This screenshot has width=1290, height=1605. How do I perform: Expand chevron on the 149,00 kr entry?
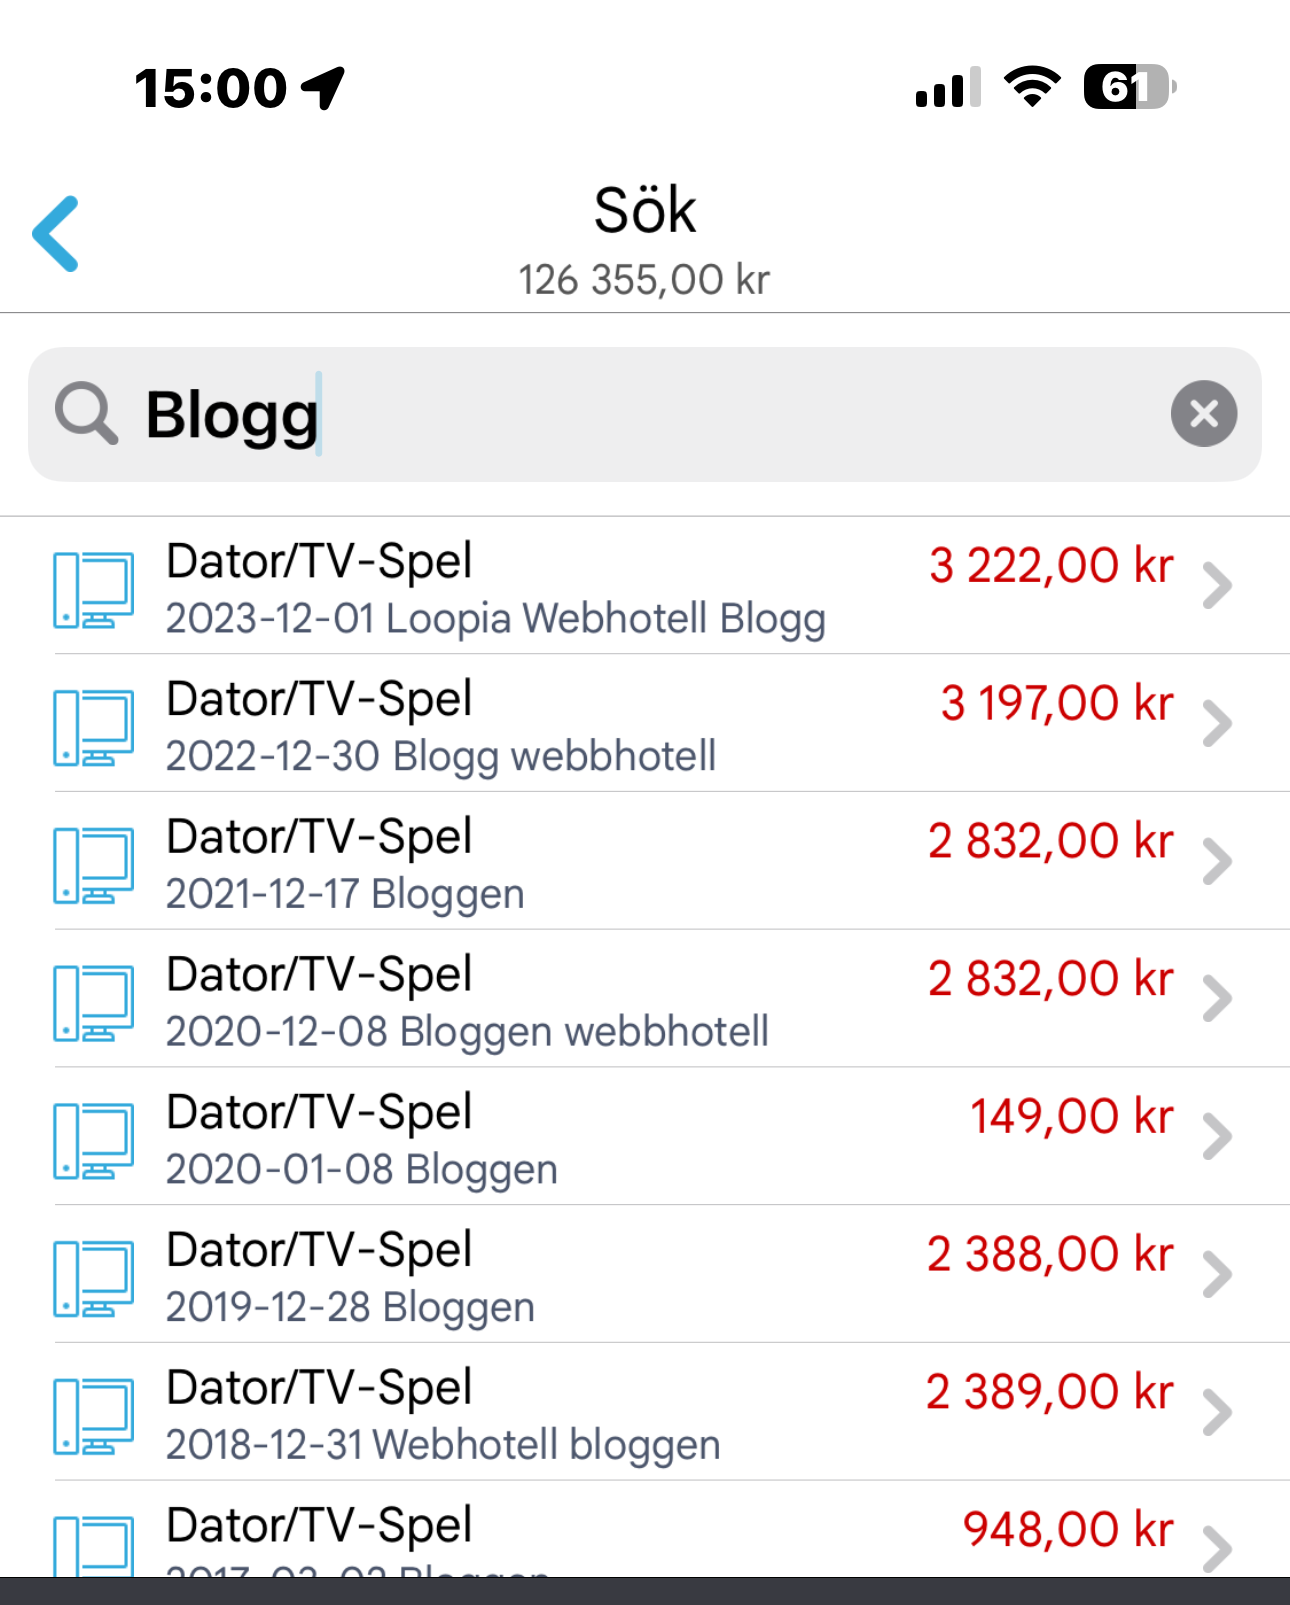click(x=1217, y=1137)
